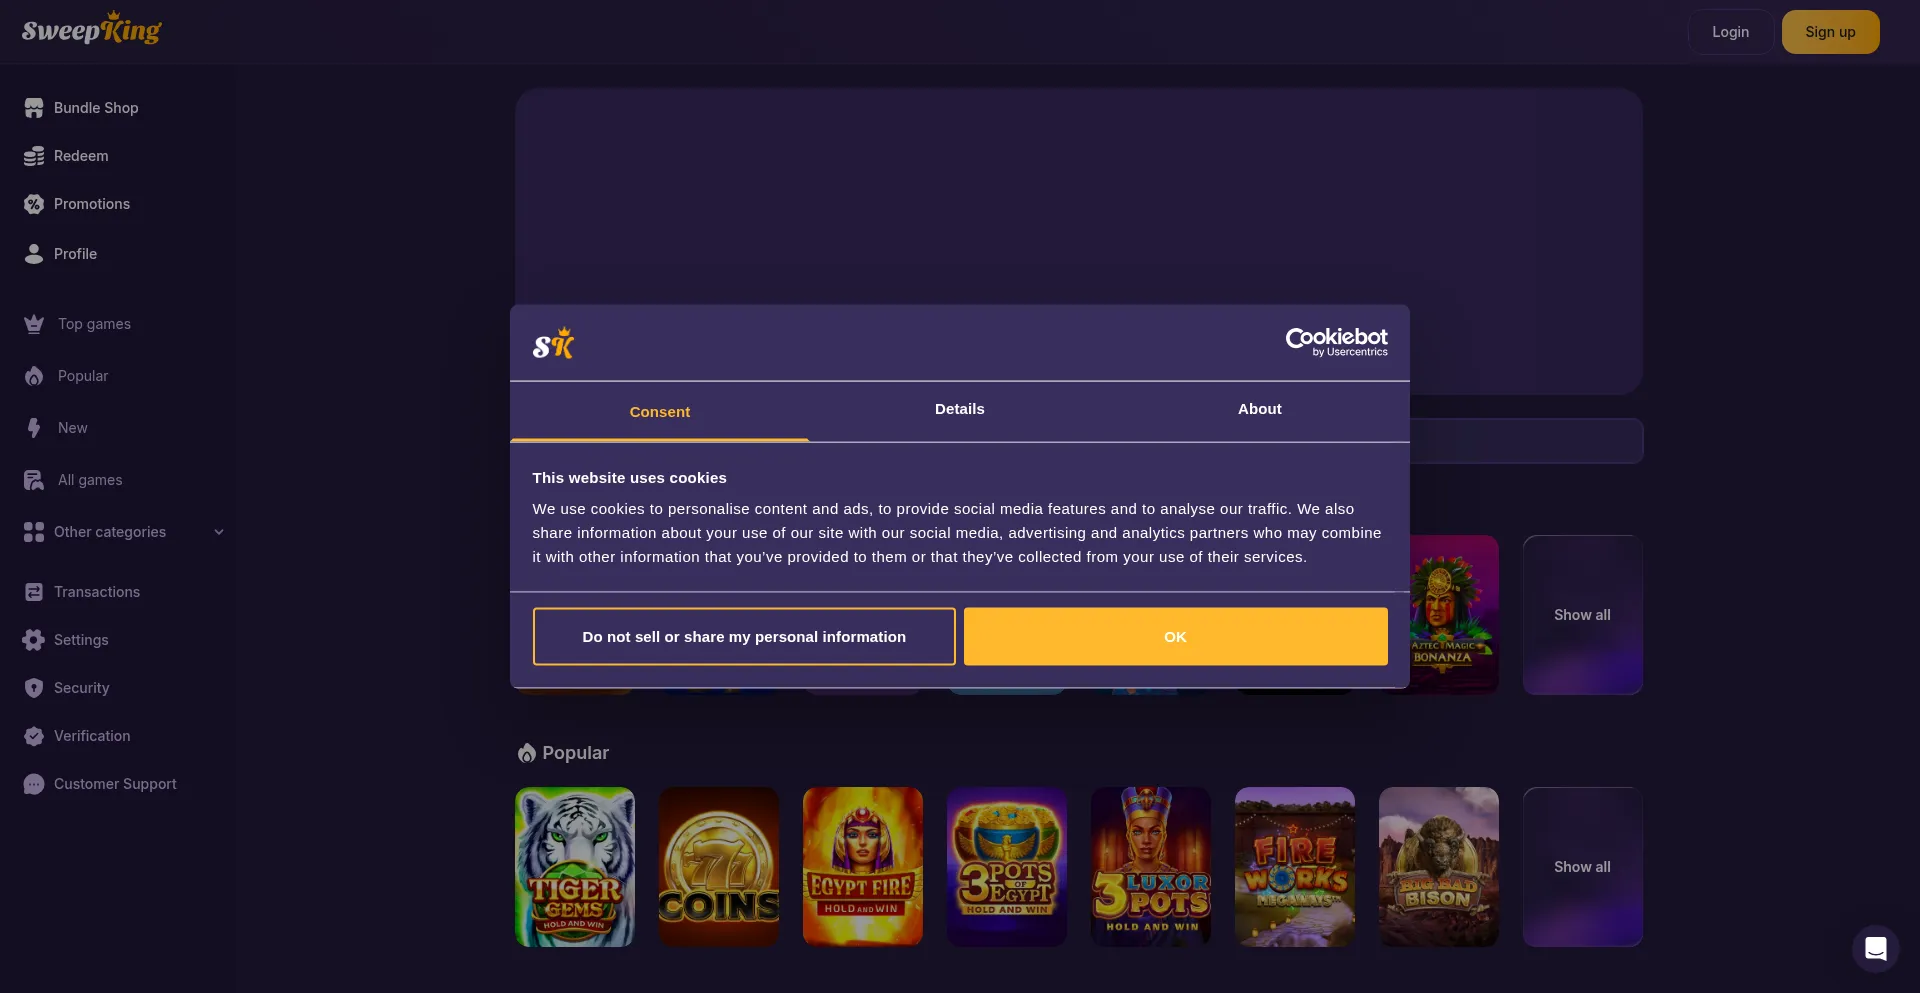Open the Bundle Shop icon in sidebar
This screenshot has height=993, width=1920.
click(x=34, y=108)
